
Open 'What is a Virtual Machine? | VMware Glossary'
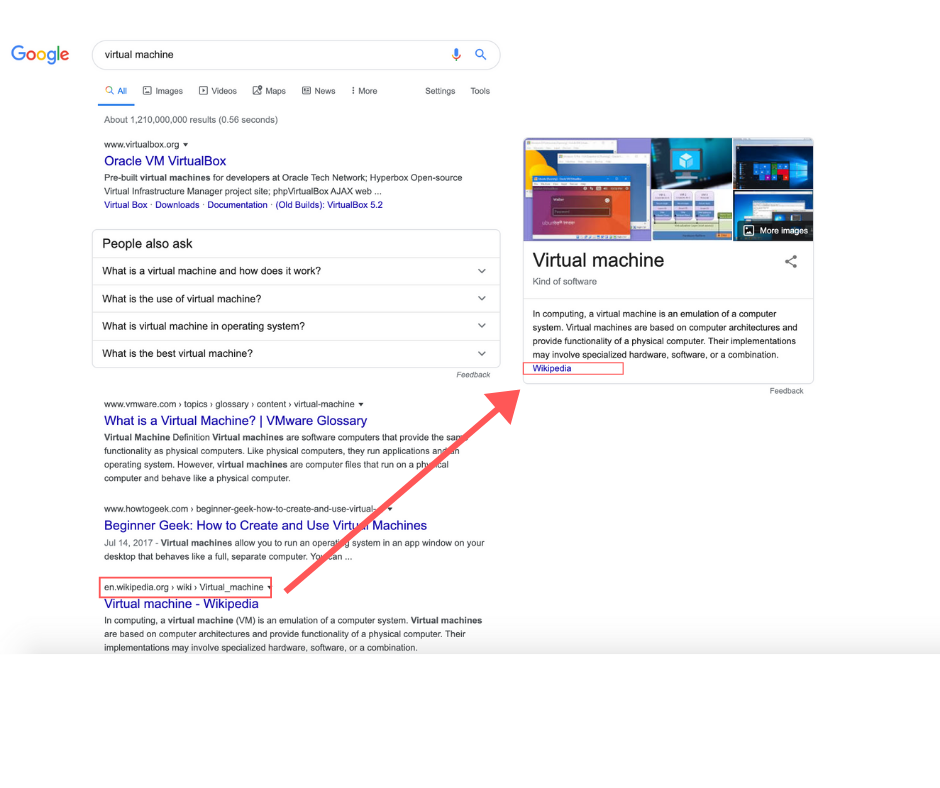tap(235, 420)
